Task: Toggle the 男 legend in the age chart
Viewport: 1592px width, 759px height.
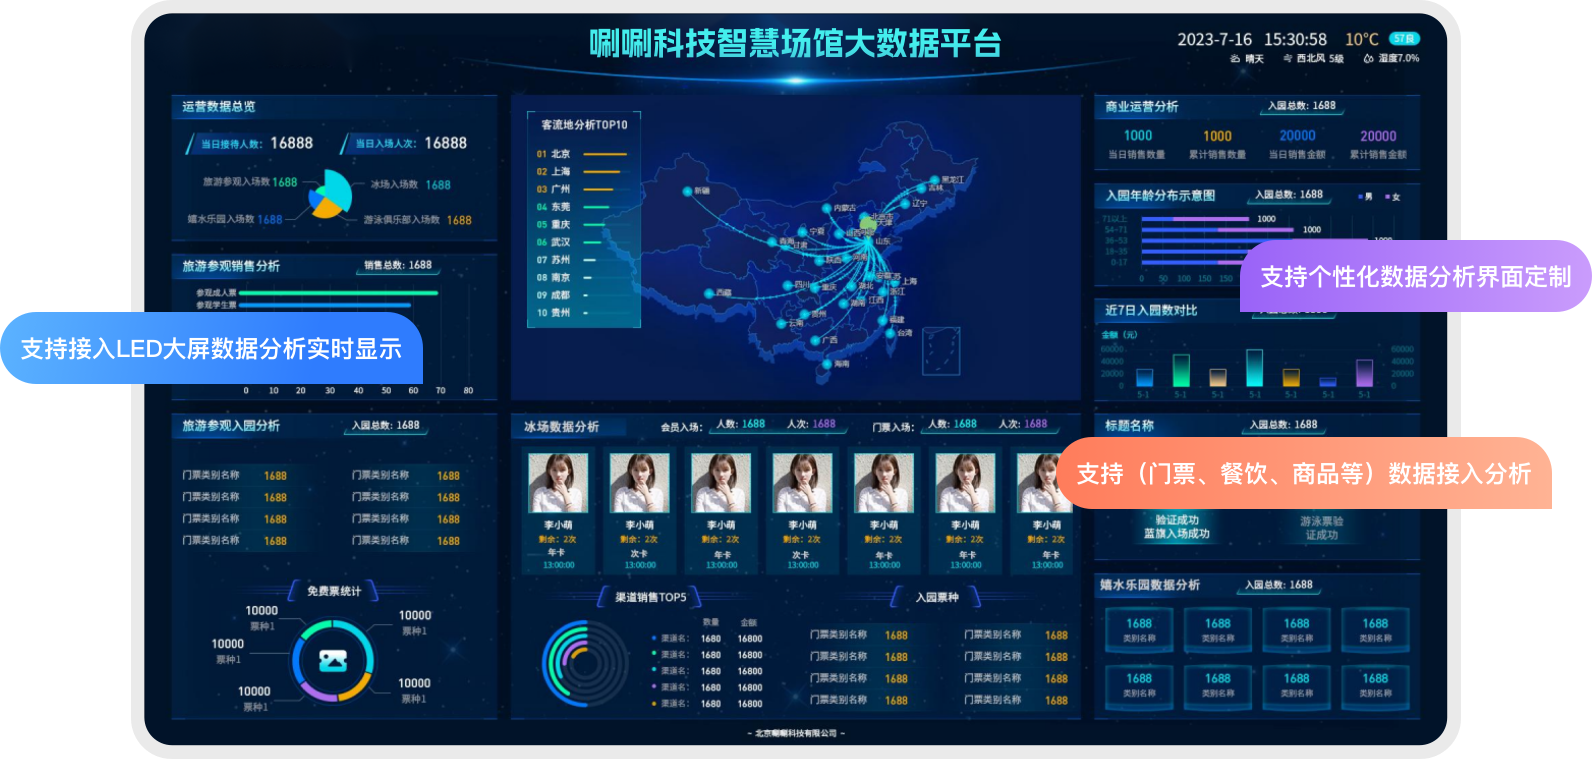Action: click(x=1365, y=197)
